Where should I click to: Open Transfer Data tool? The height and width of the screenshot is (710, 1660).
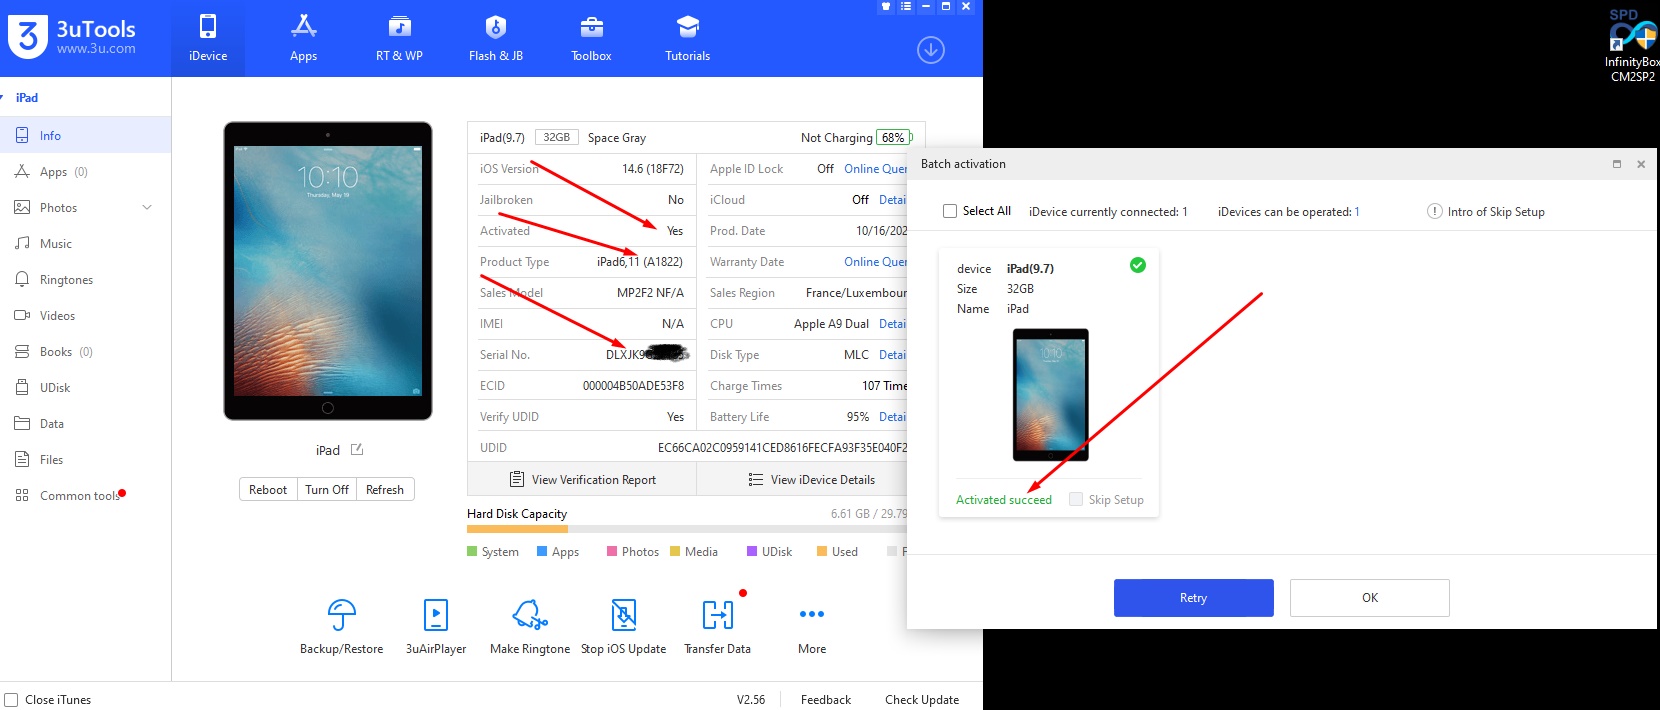click(718, 627)
